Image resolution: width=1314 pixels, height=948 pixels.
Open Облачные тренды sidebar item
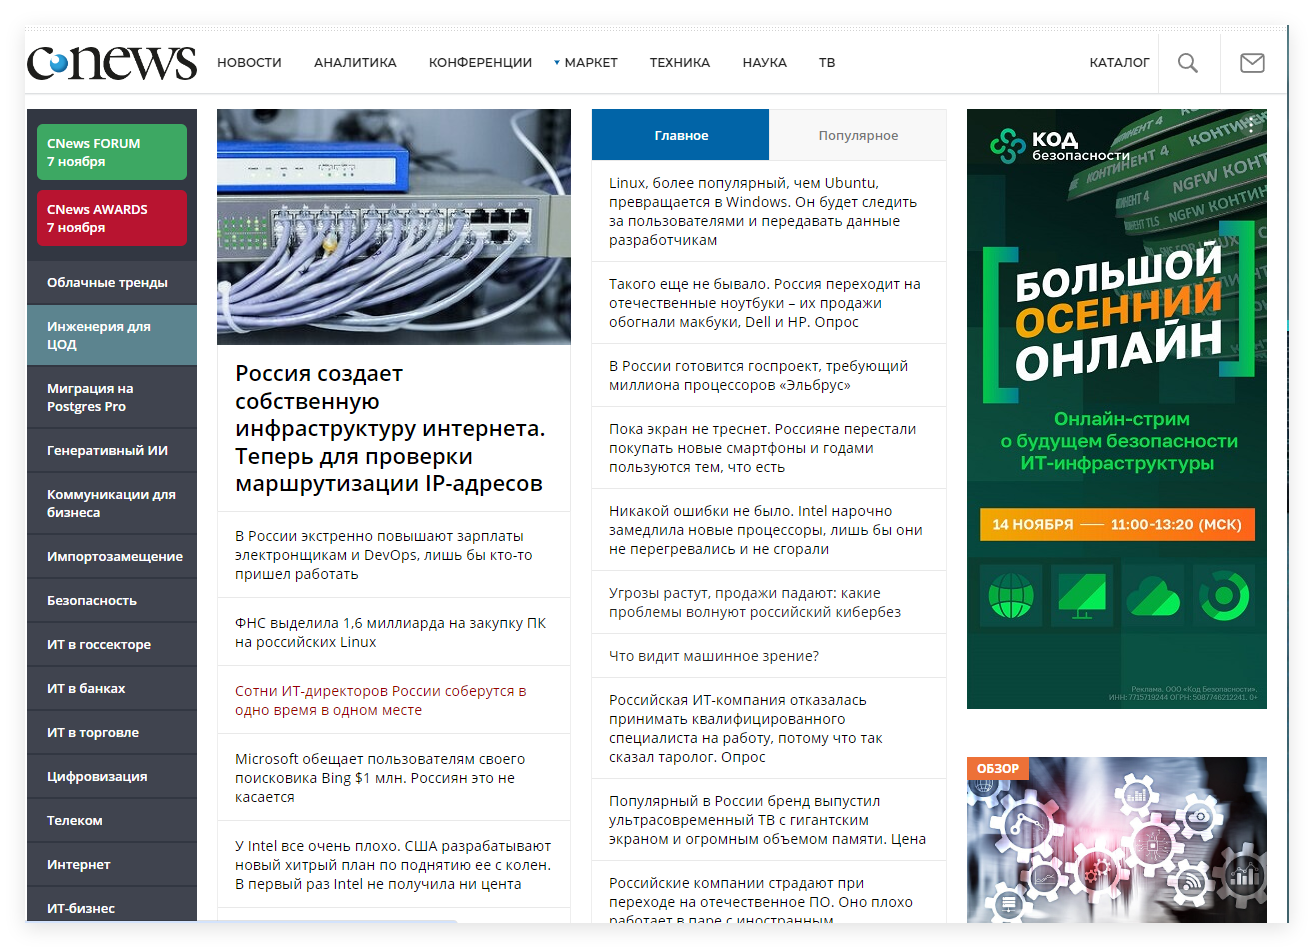pyautogui.click(x=112, y=283)
